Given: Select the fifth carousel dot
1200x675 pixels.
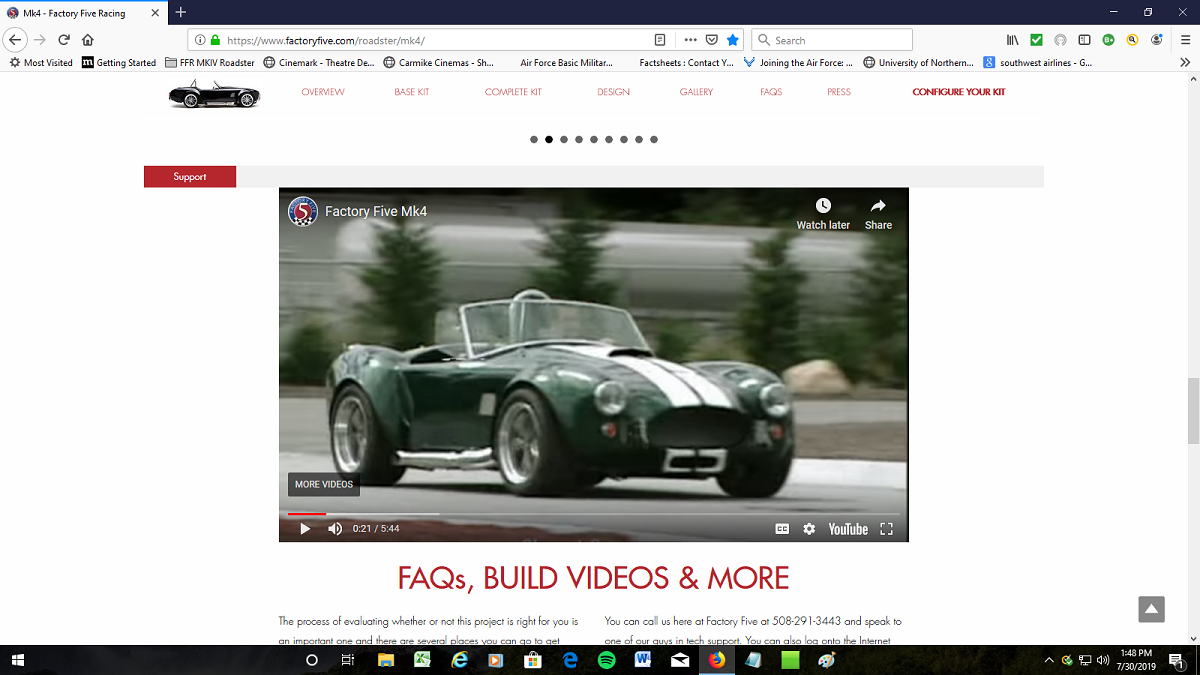Looking at the screenshot, I should click(x=594, y=140).
